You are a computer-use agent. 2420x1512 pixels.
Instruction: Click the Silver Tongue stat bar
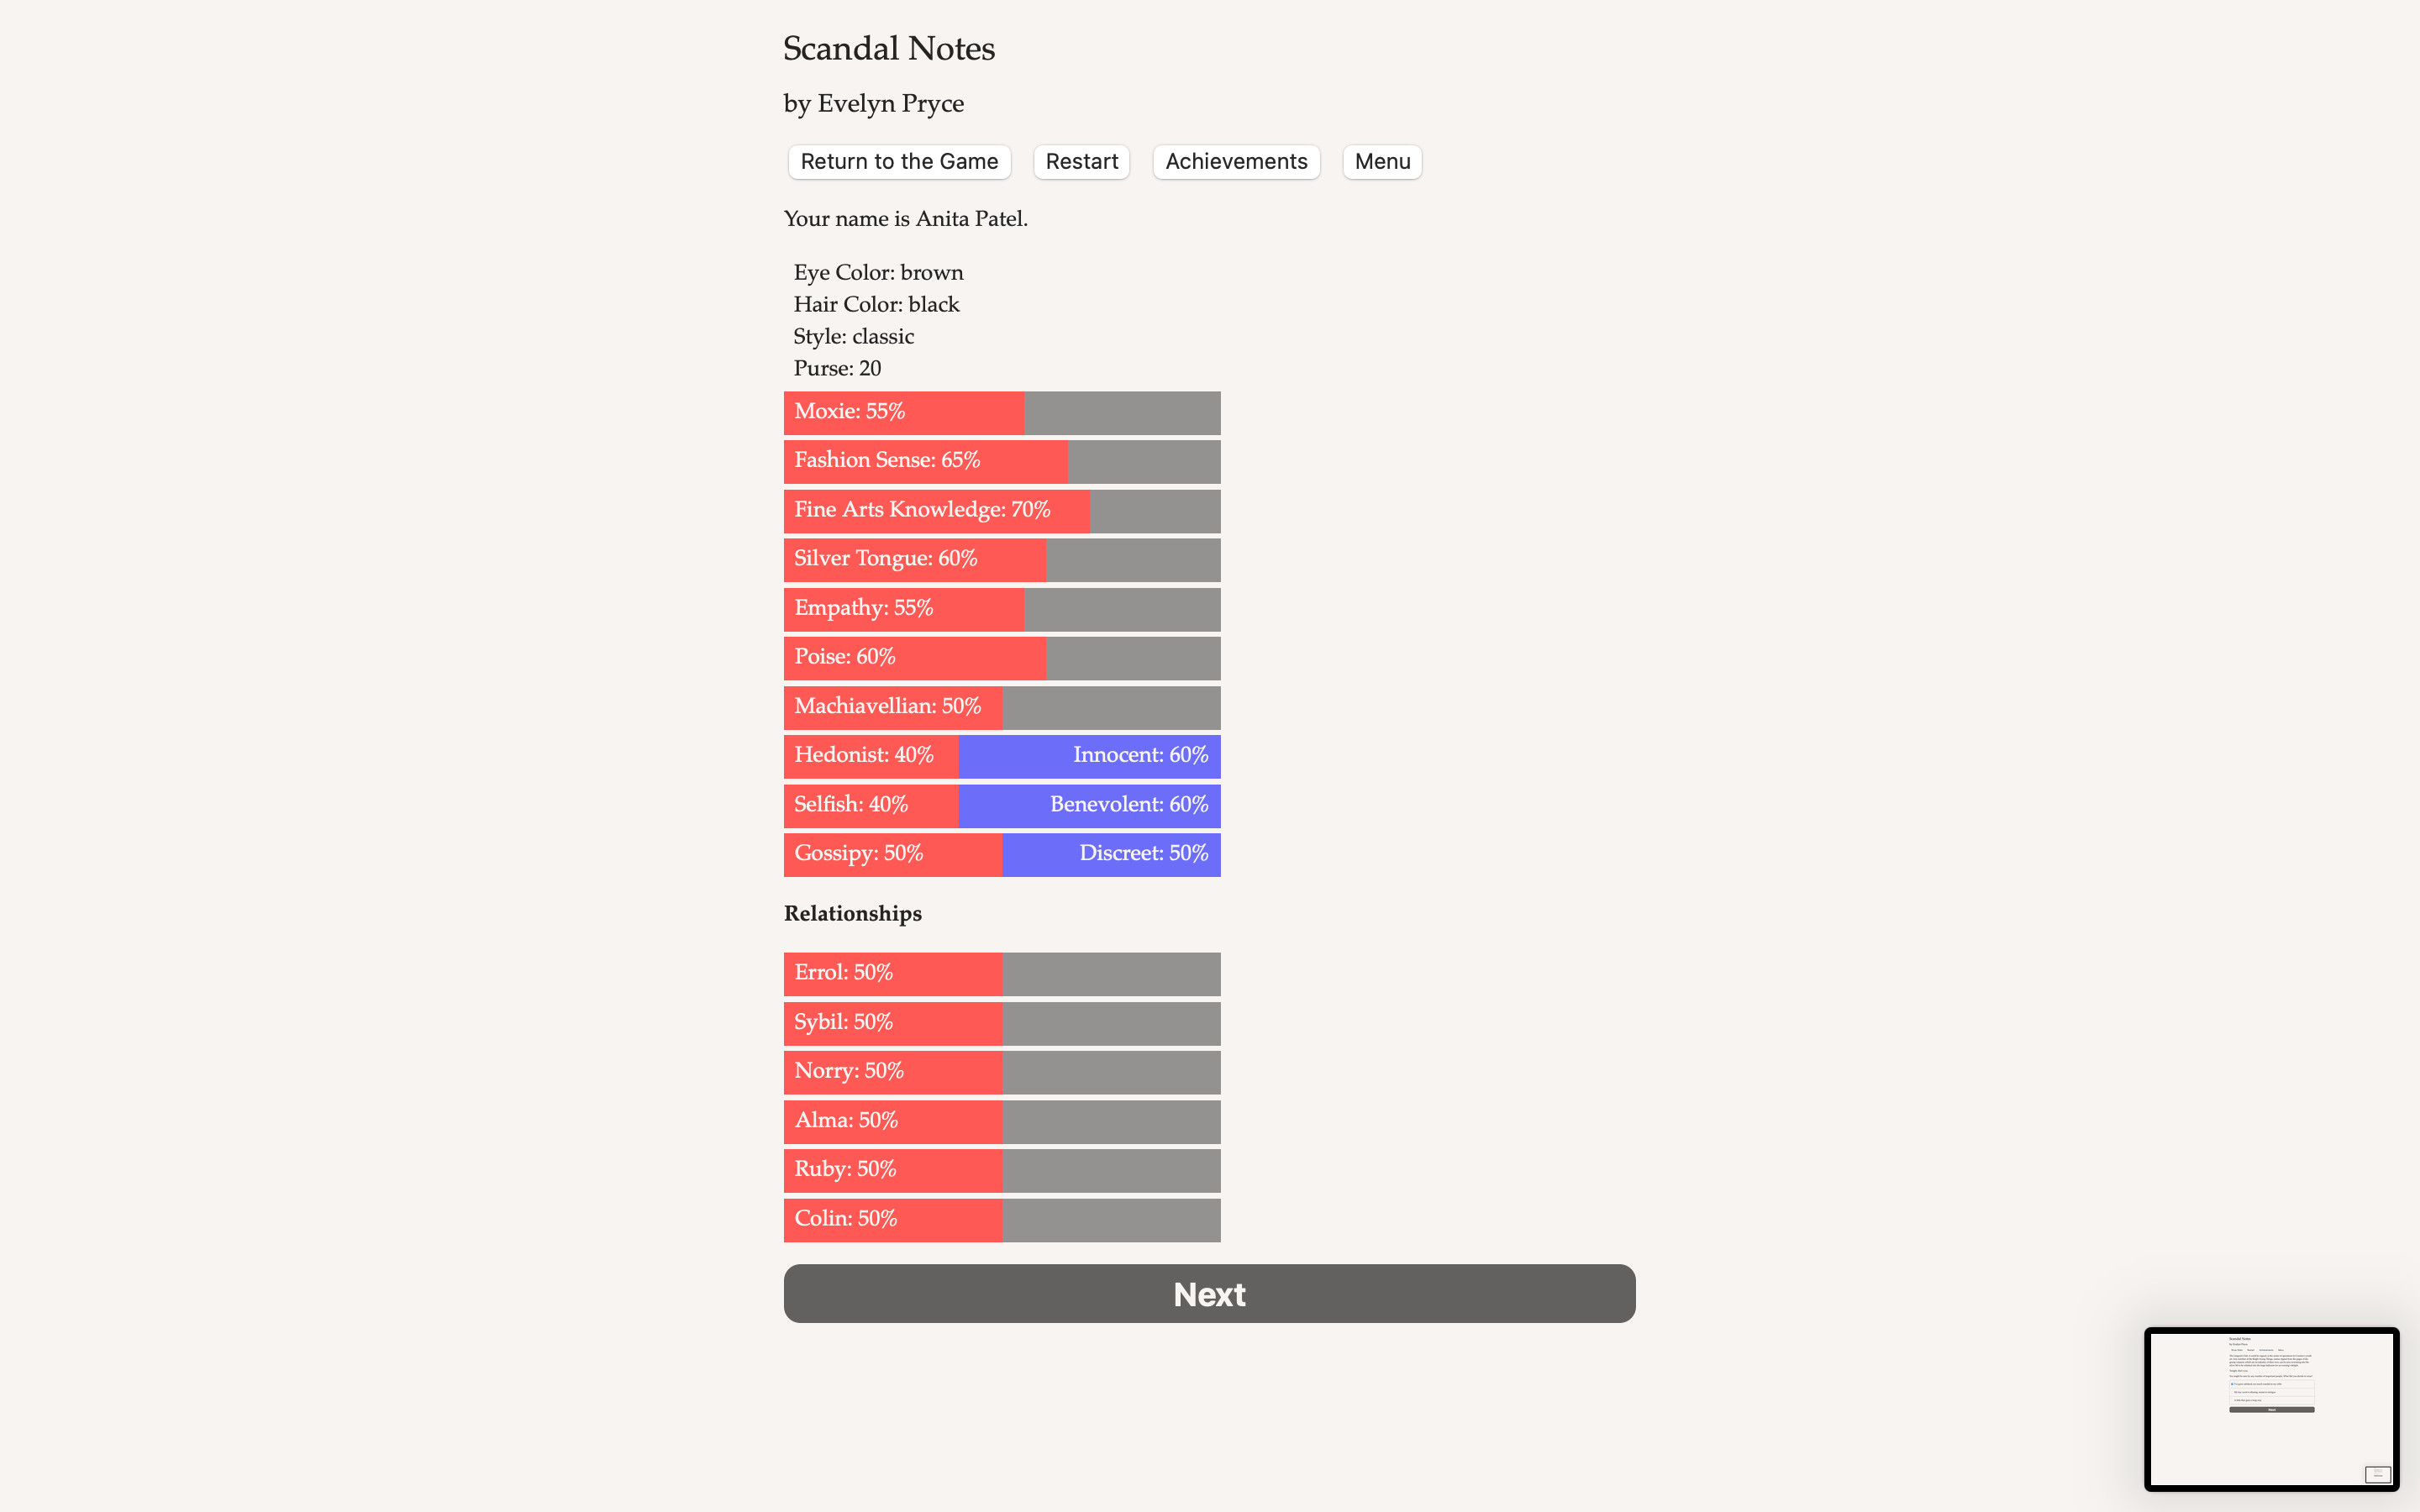(1001, 559)
